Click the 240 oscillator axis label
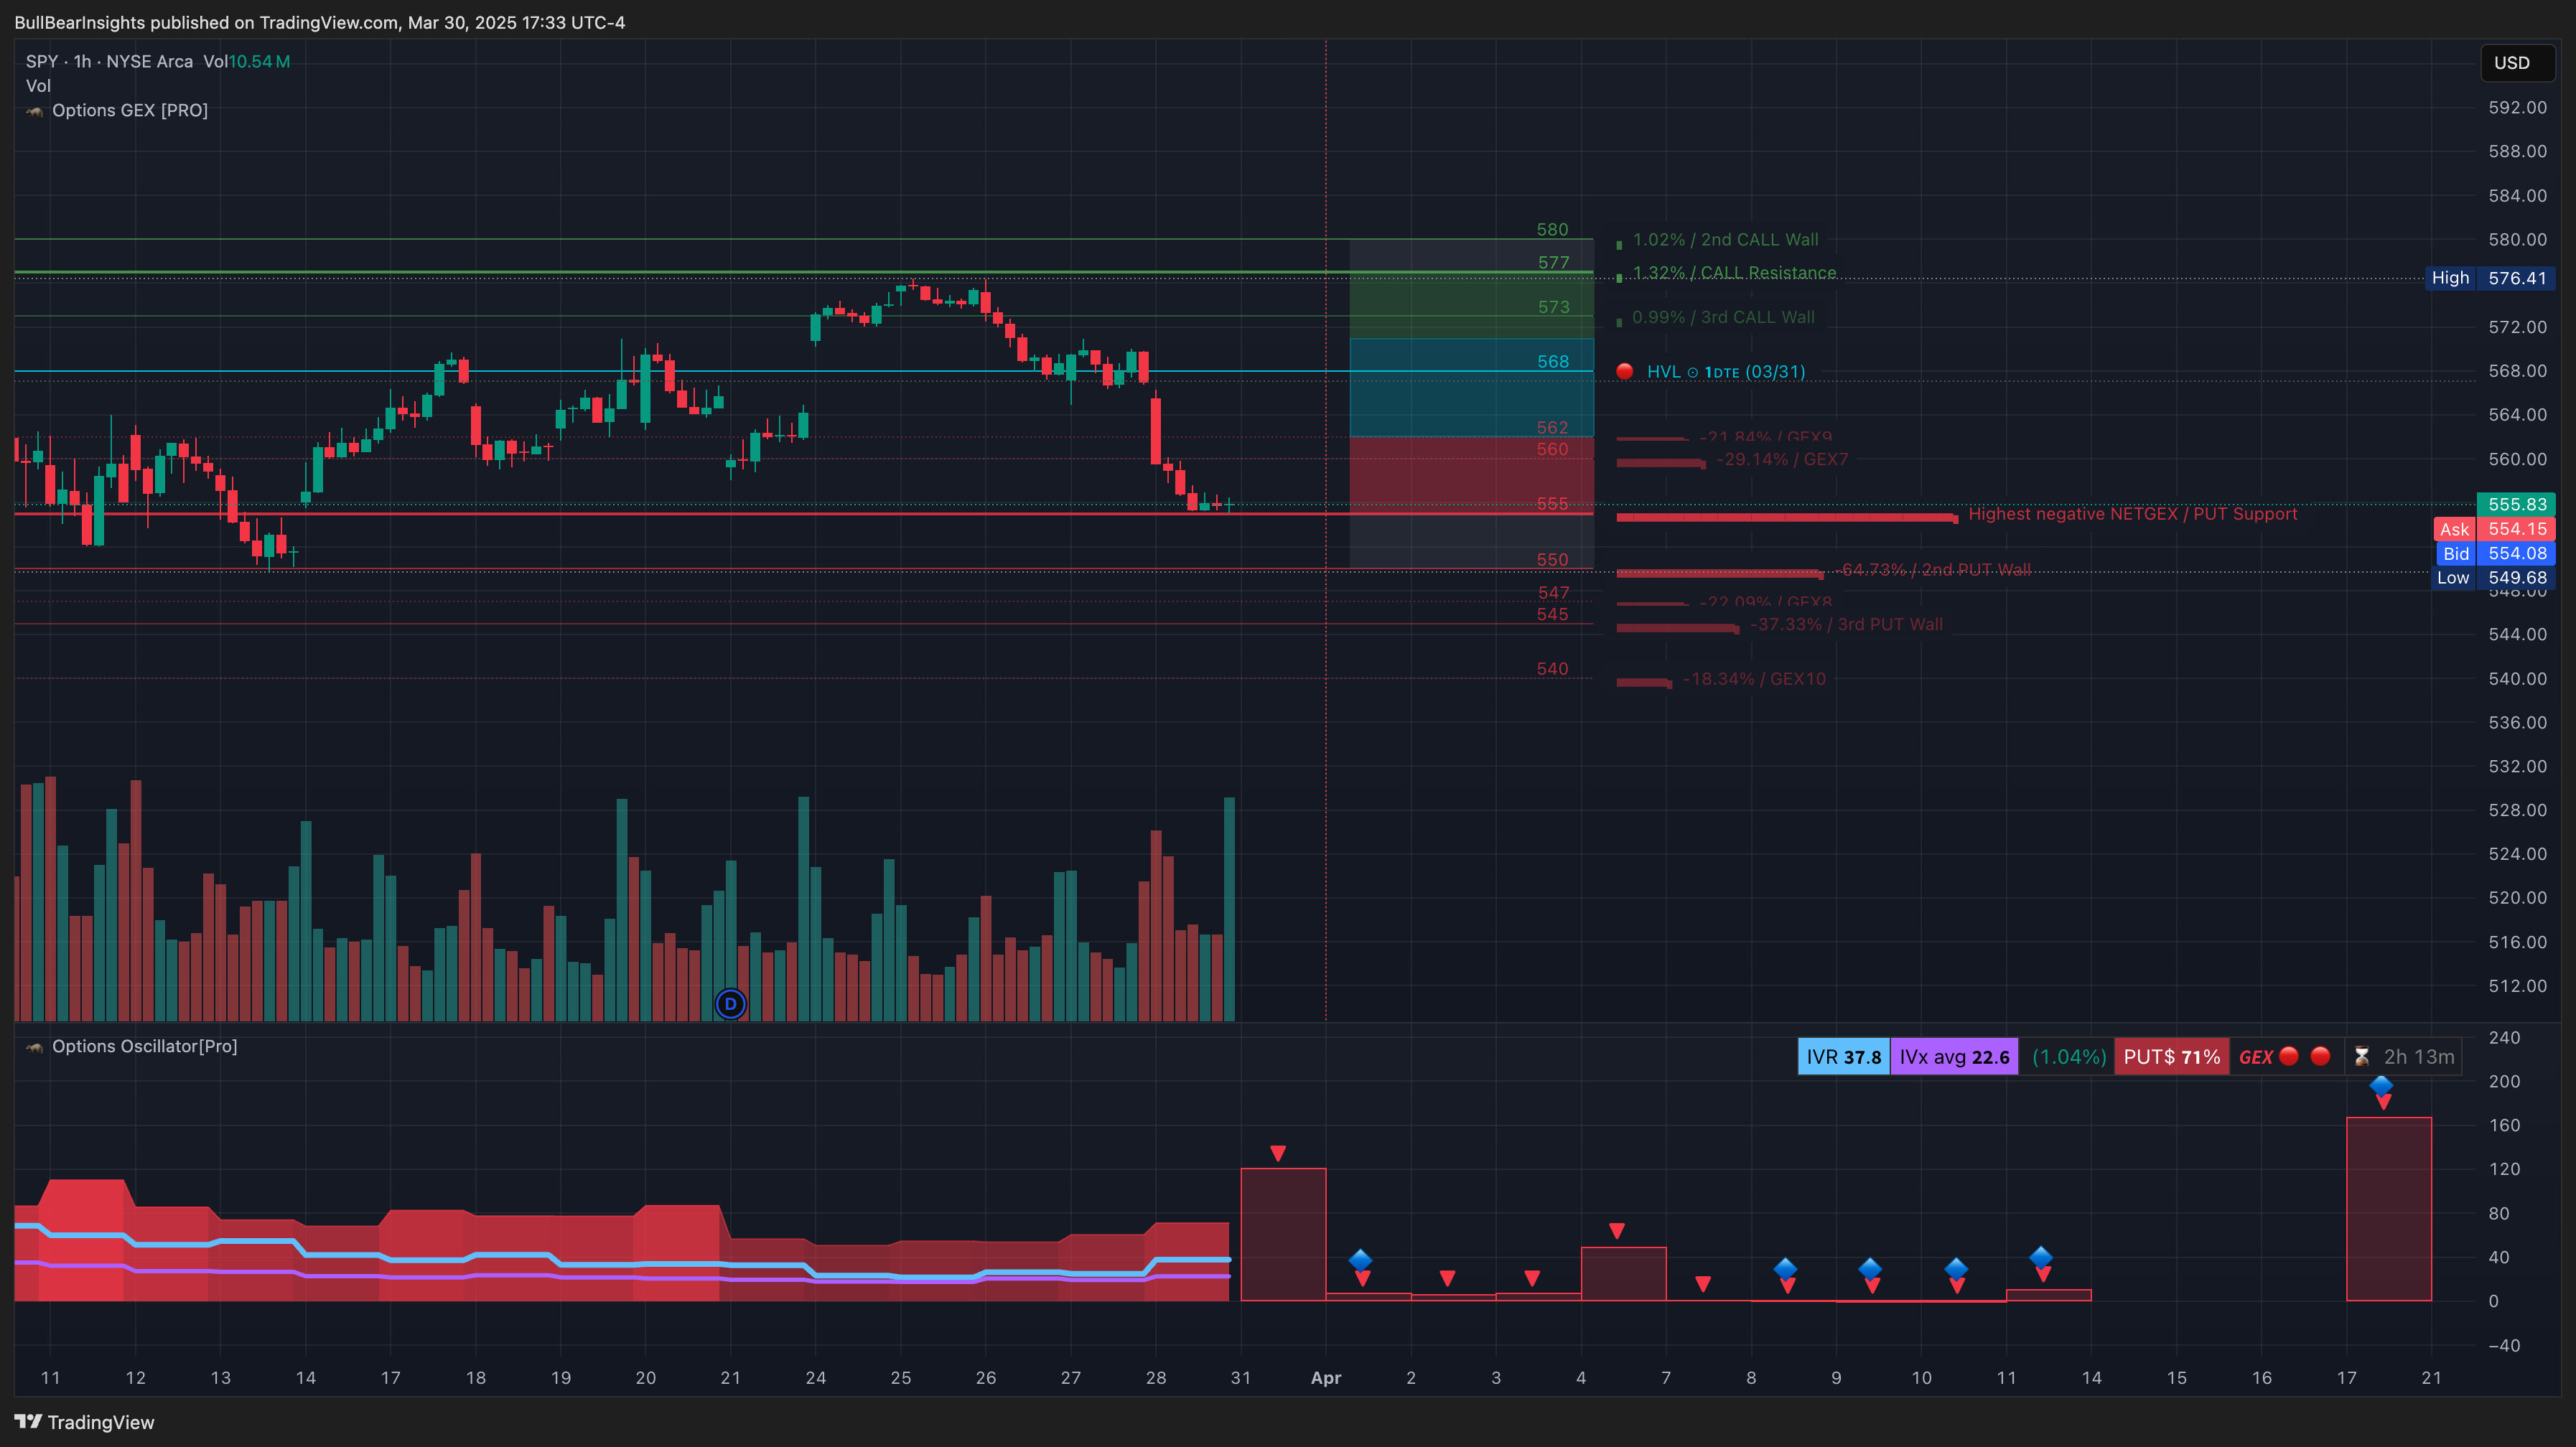Screen dimensions: 2576x1447 [2505, 1038]
